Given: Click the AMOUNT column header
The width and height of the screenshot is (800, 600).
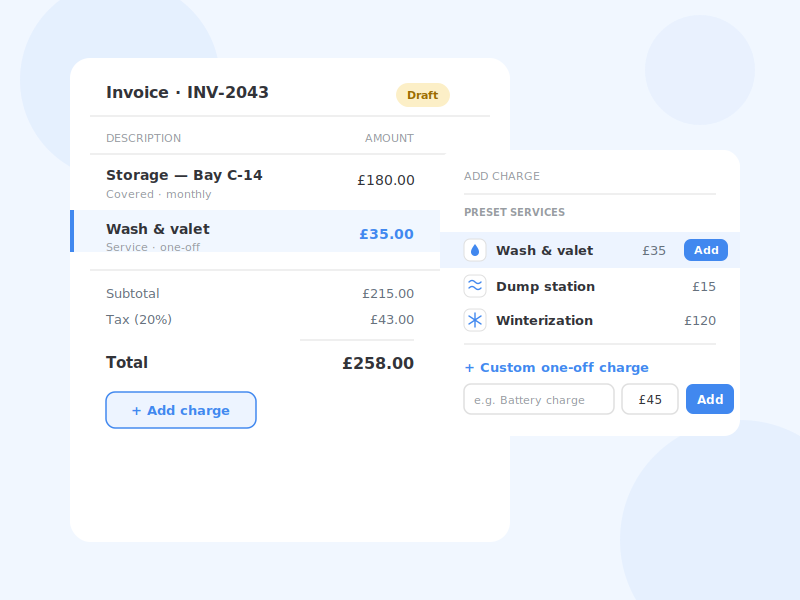Looking at the screenshot, I should (389, 138).
